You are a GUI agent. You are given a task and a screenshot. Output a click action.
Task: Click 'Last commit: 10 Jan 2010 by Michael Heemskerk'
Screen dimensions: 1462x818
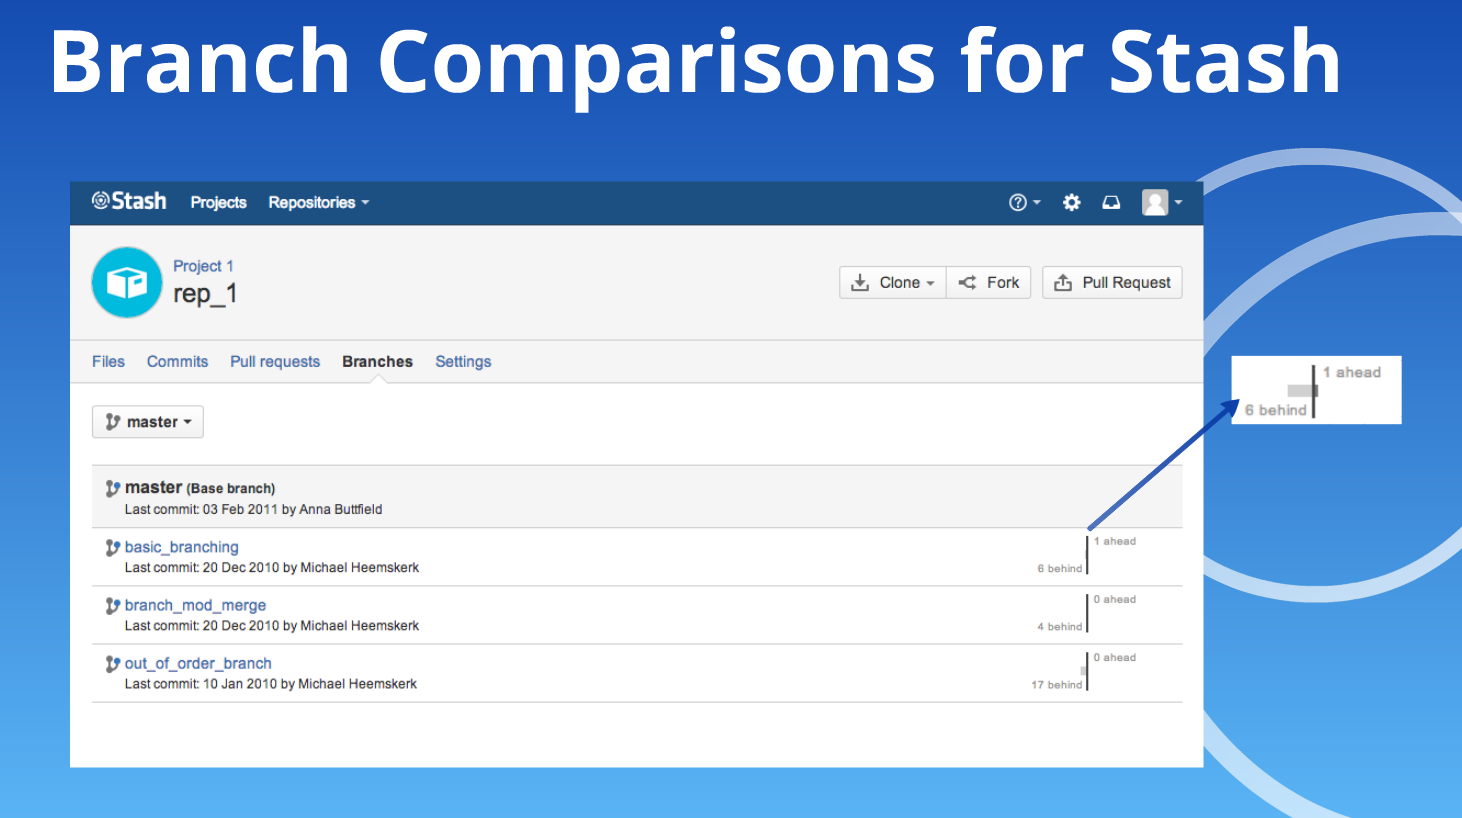coord(270,684)
